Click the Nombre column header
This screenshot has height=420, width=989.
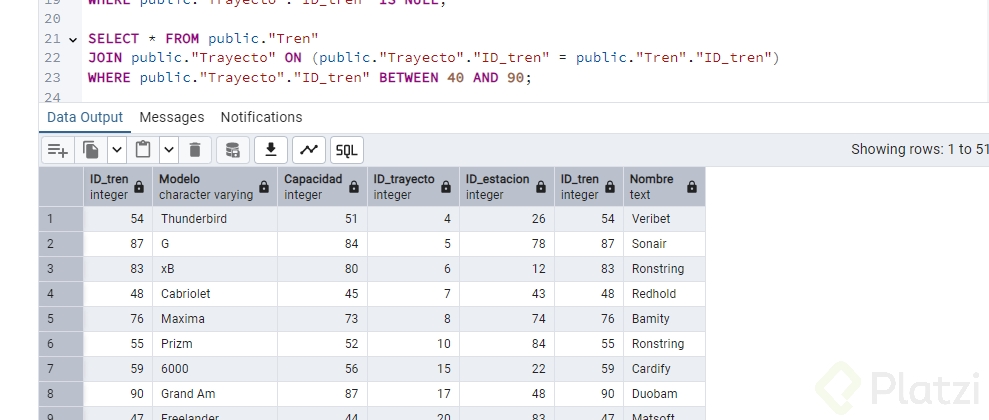(652, 186)
